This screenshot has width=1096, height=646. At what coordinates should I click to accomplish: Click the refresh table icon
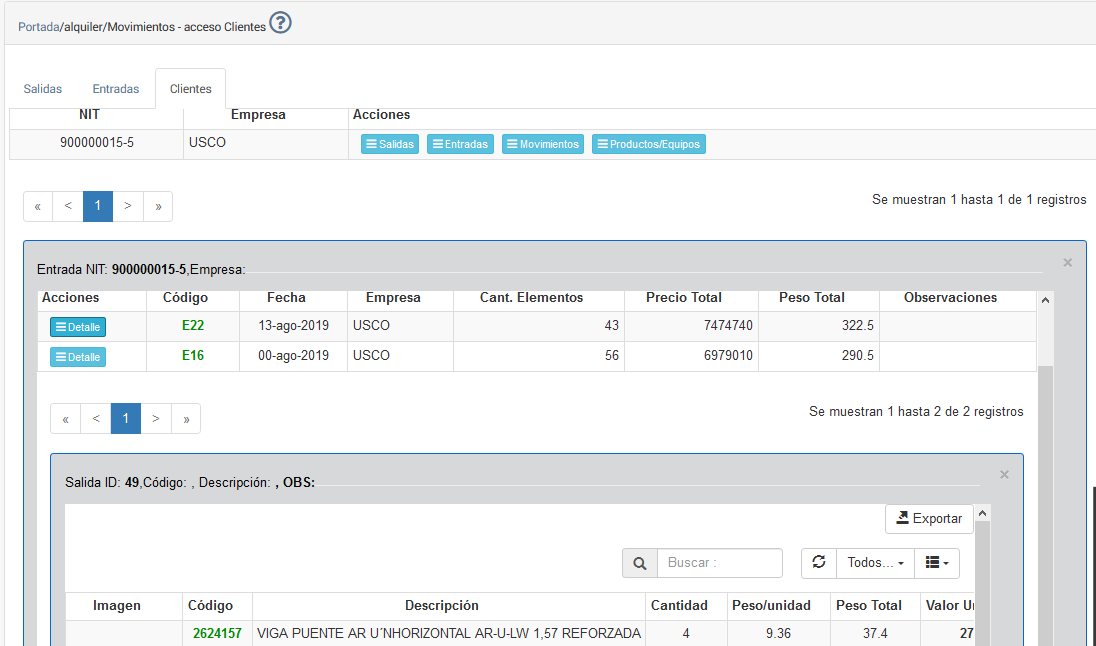tap(818, 563)
